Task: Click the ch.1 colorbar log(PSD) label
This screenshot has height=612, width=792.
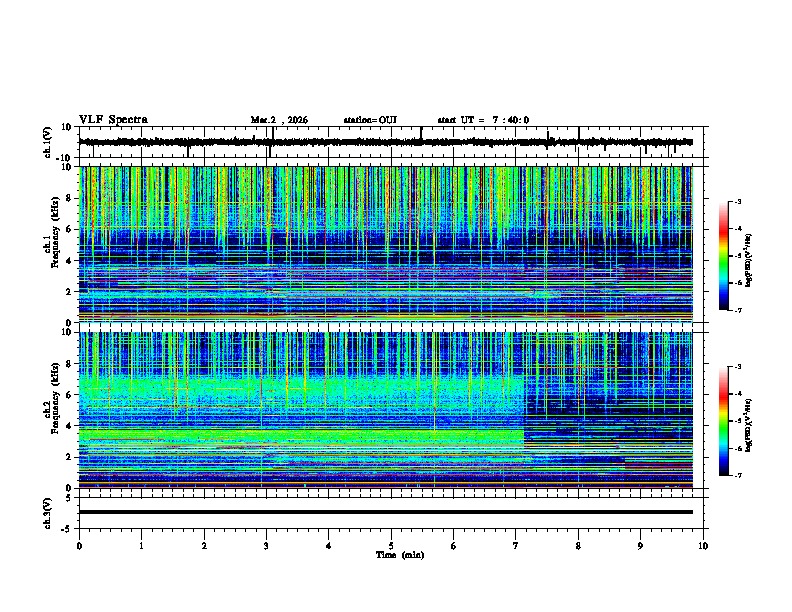Action: [x=749, y=260]
